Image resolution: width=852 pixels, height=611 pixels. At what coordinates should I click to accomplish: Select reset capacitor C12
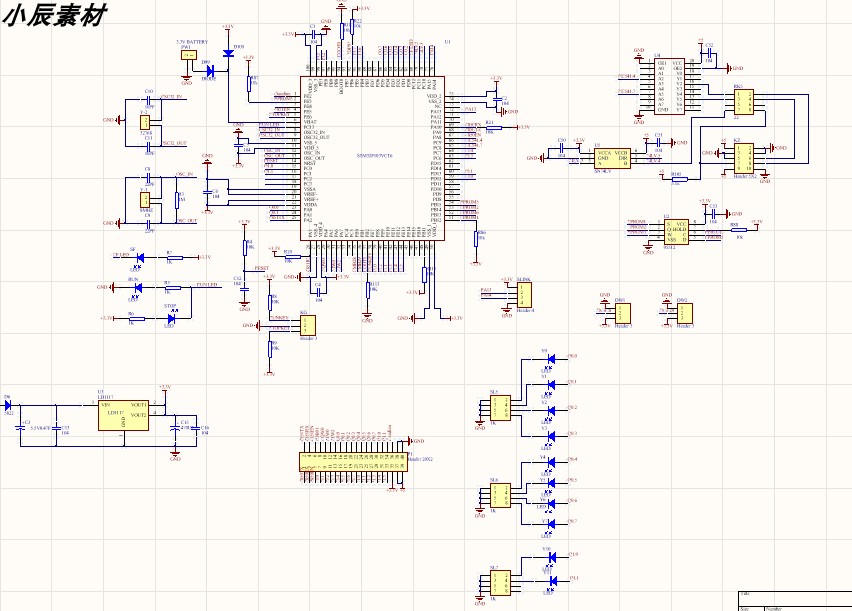pos(245,289)
